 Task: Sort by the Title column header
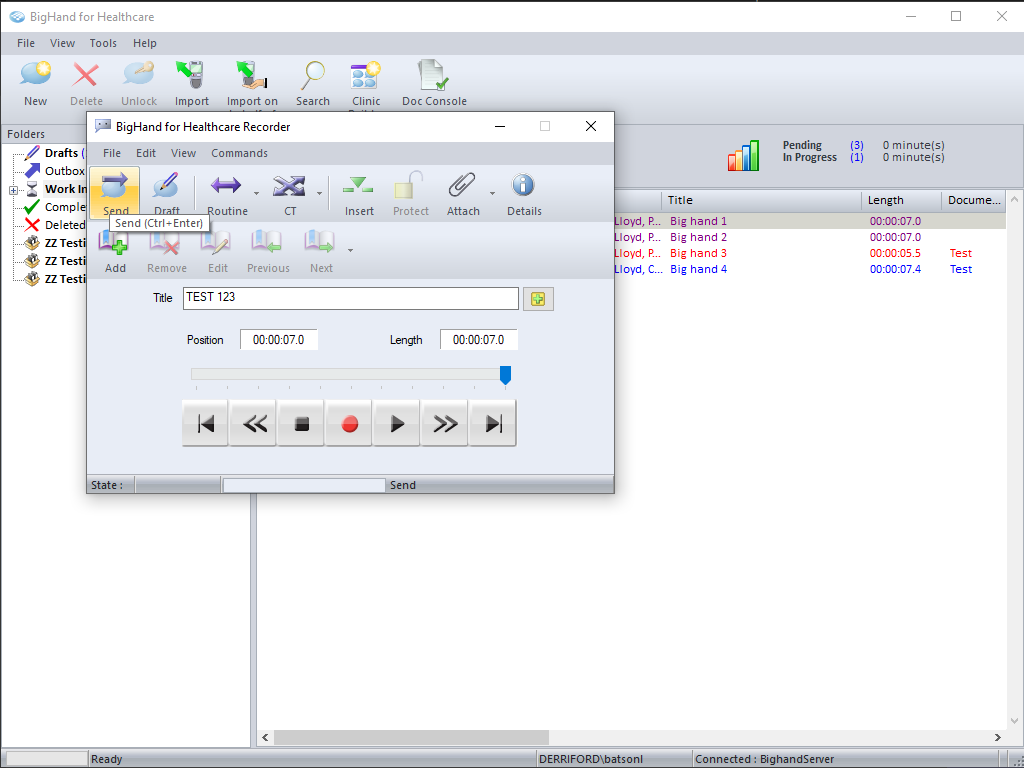tap(761, 200)
